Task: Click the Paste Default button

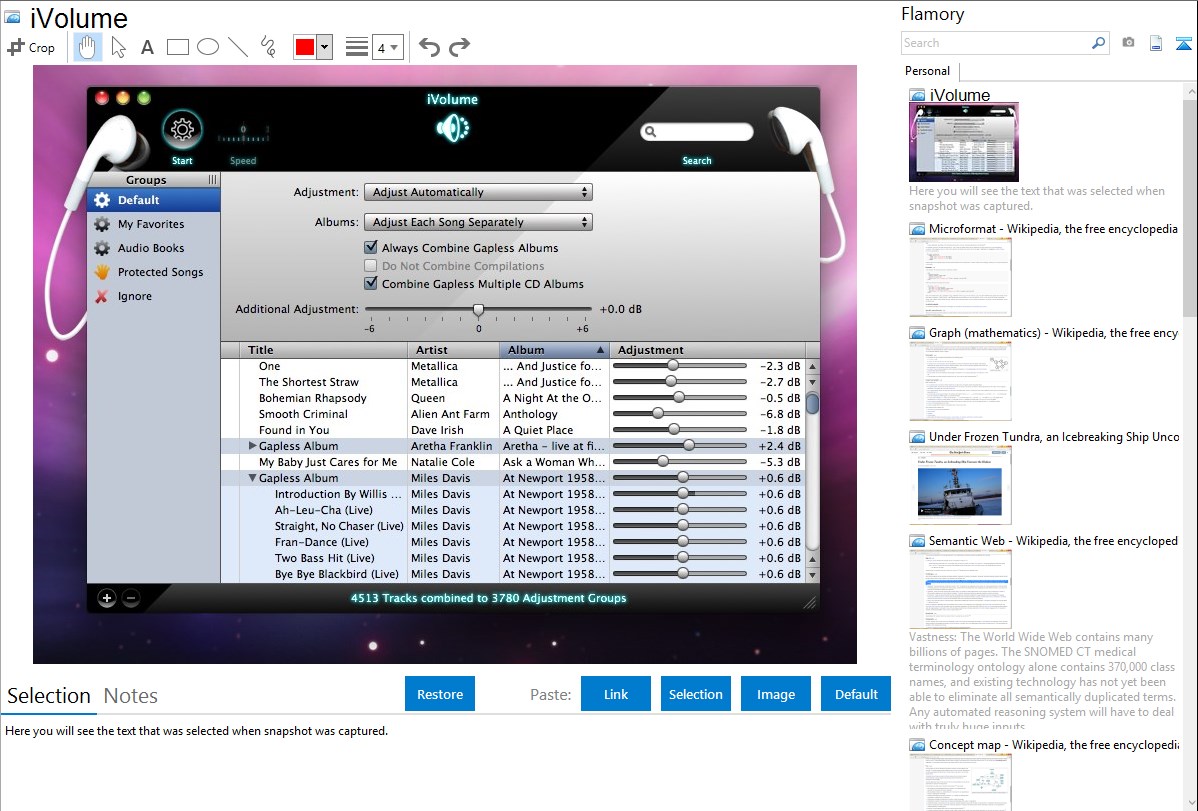Action: click(x=856, y=694)
